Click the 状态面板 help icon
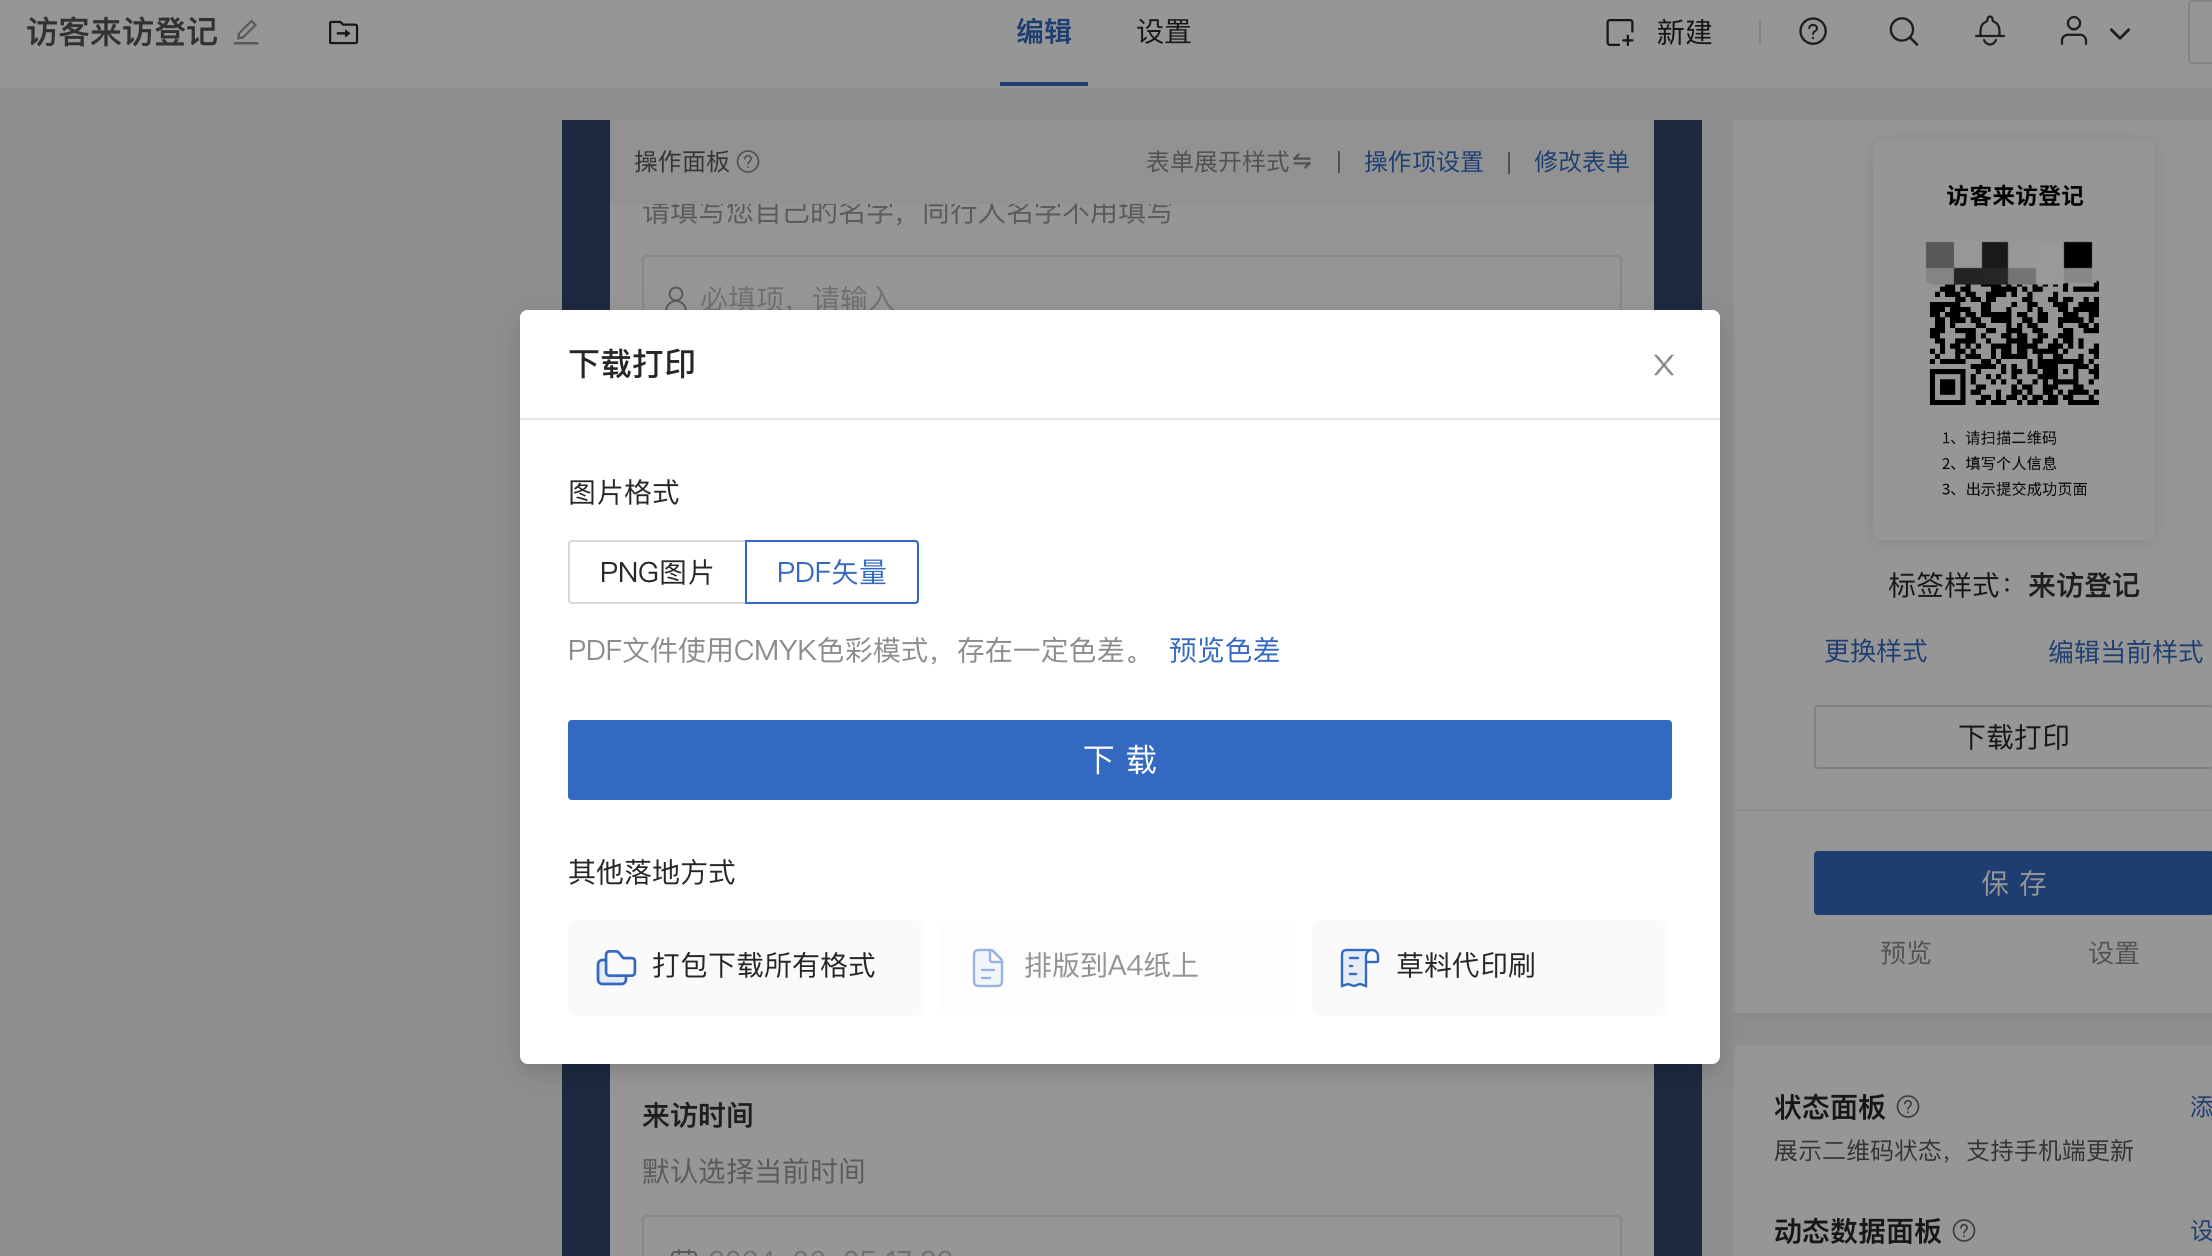2212x1256 pixels. (1908, 1106)
